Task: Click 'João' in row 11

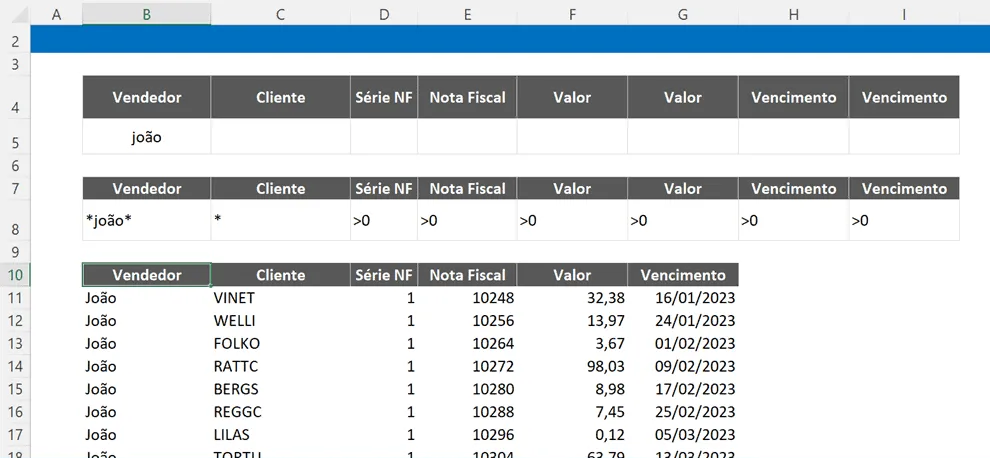Action: 146,297
